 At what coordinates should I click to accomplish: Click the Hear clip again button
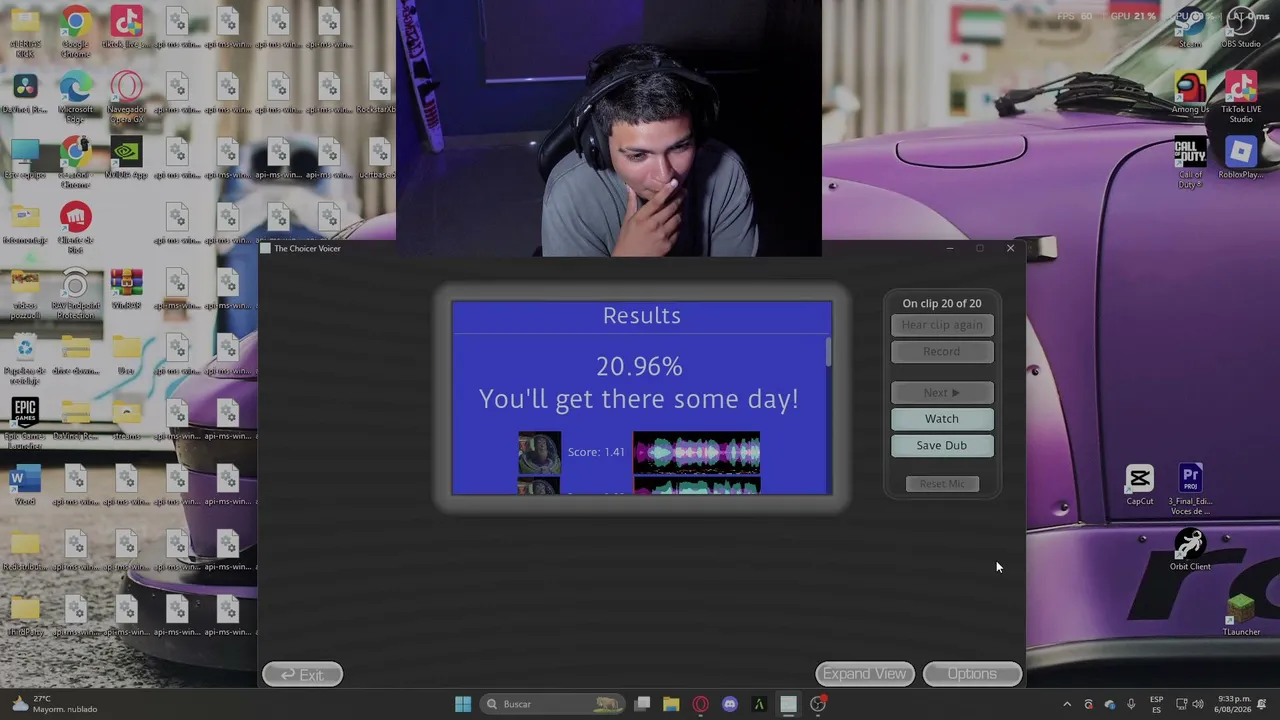[942, 325]
